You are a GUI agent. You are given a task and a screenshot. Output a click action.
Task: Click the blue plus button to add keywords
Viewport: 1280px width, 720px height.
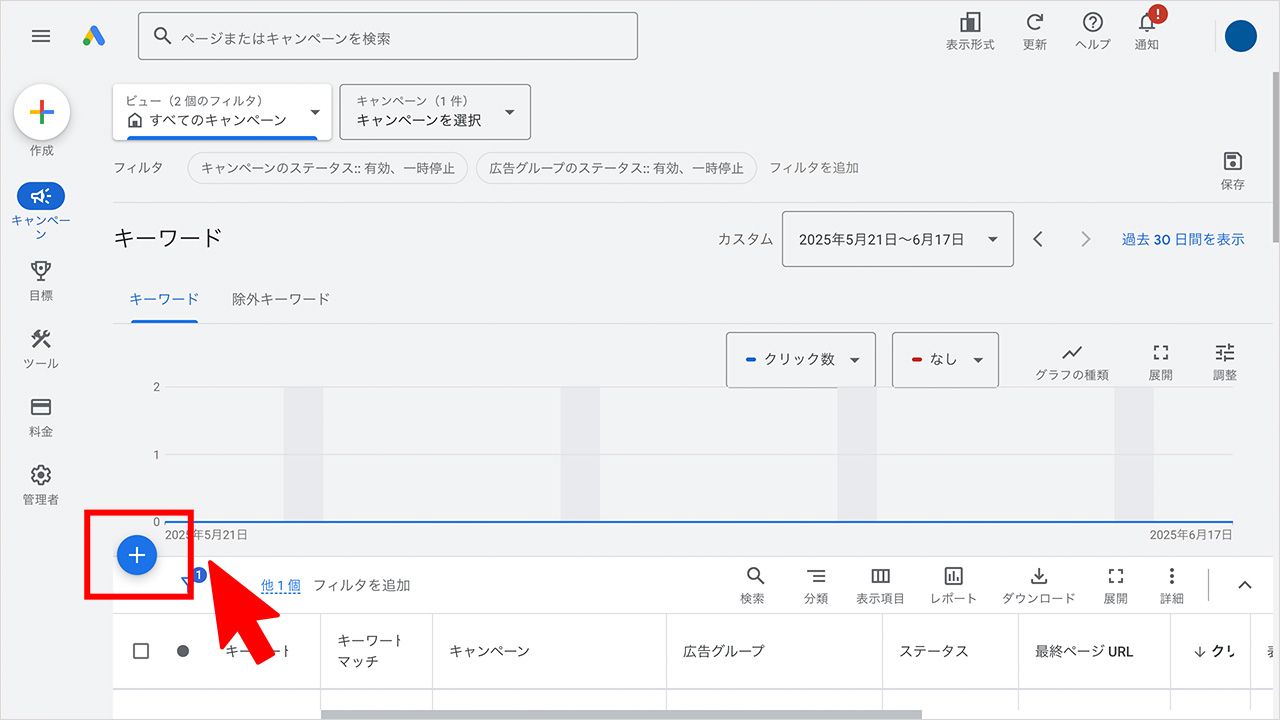pyautogui.click(x=137, y=555)
